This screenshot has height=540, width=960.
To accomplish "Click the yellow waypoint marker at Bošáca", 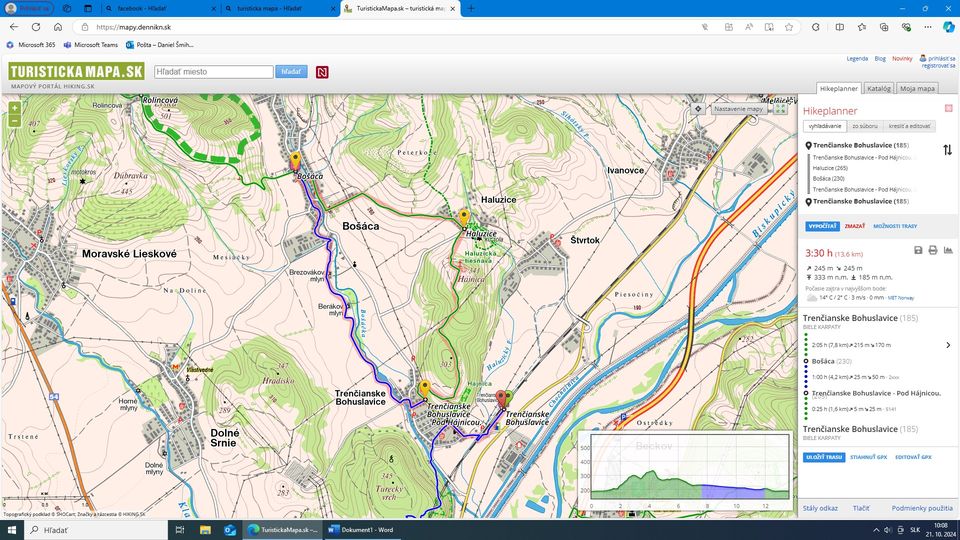I will pyautogui.click(x=295, y=160).
